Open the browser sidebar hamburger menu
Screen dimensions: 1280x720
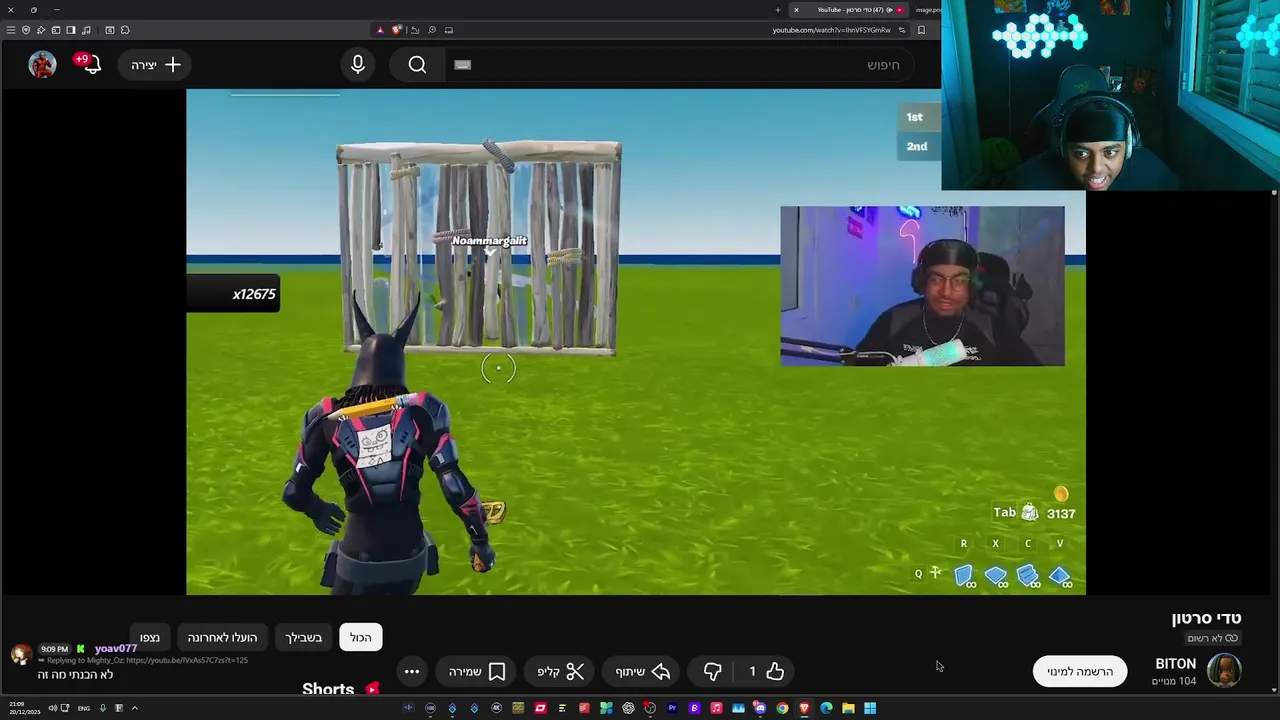click(11, 30)
